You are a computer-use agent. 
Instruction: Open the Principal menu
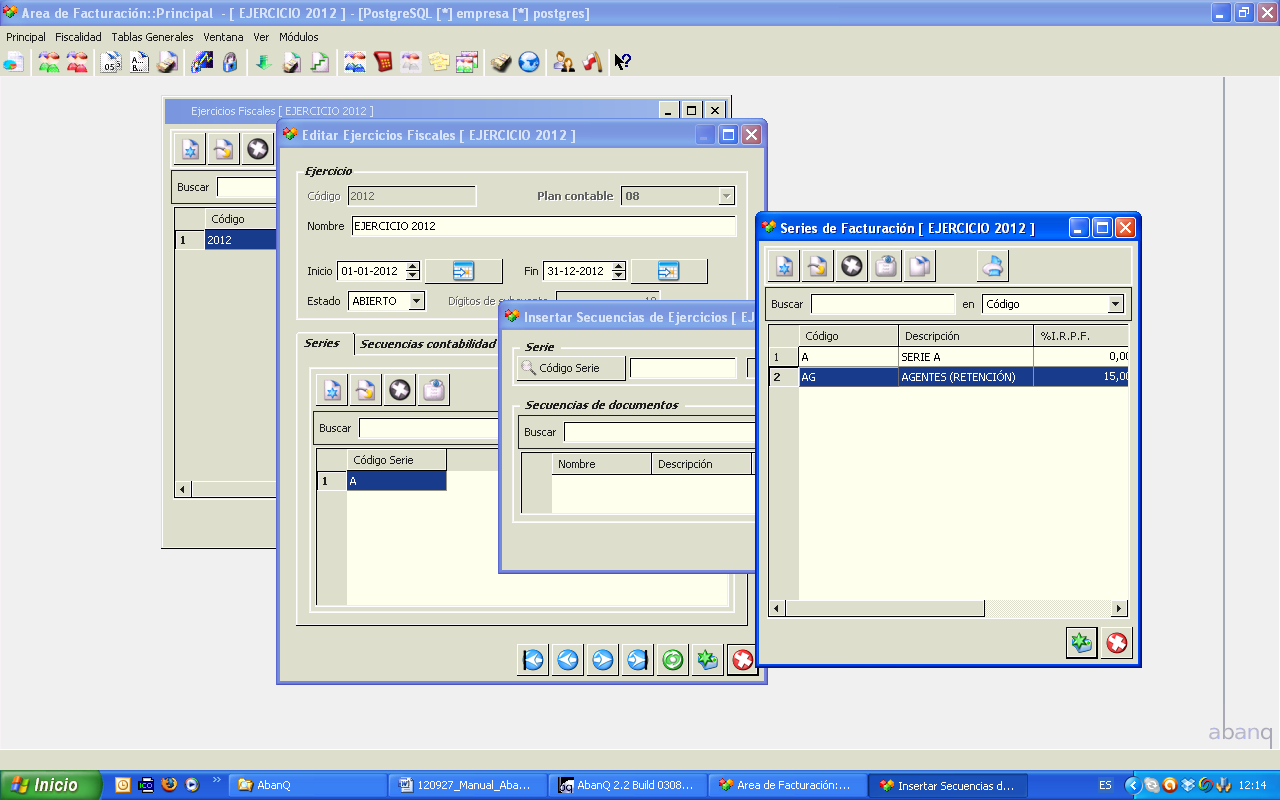26,37
